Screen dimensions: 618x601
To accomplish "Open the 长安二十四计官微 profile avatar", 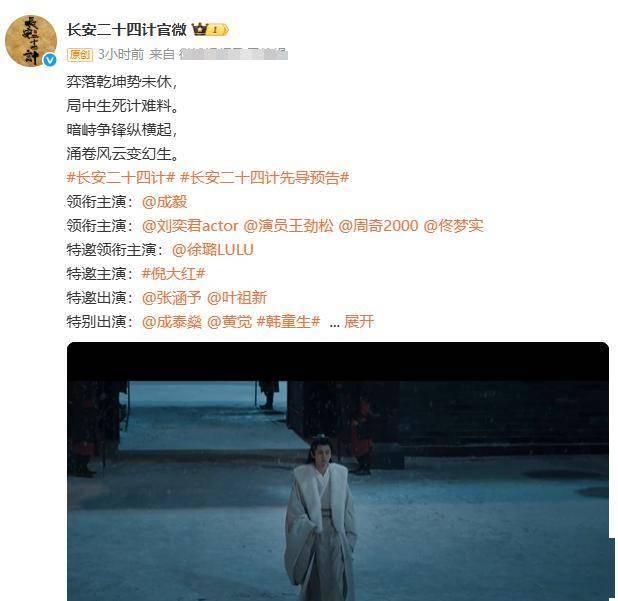I will click(x=31, y=41).
